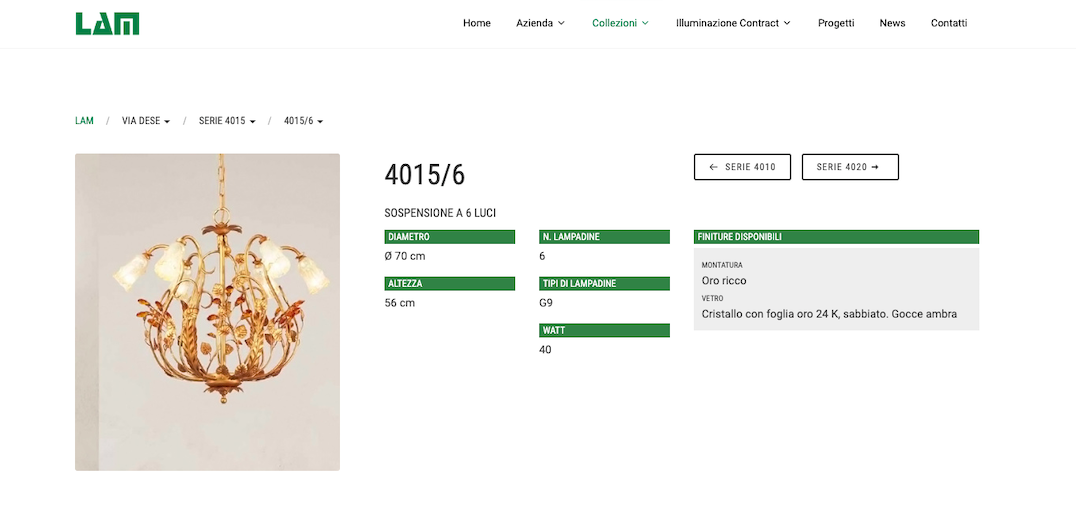Click the Finiture Disponibili green header
1076x521 pixels.
(x=836, y=237)
